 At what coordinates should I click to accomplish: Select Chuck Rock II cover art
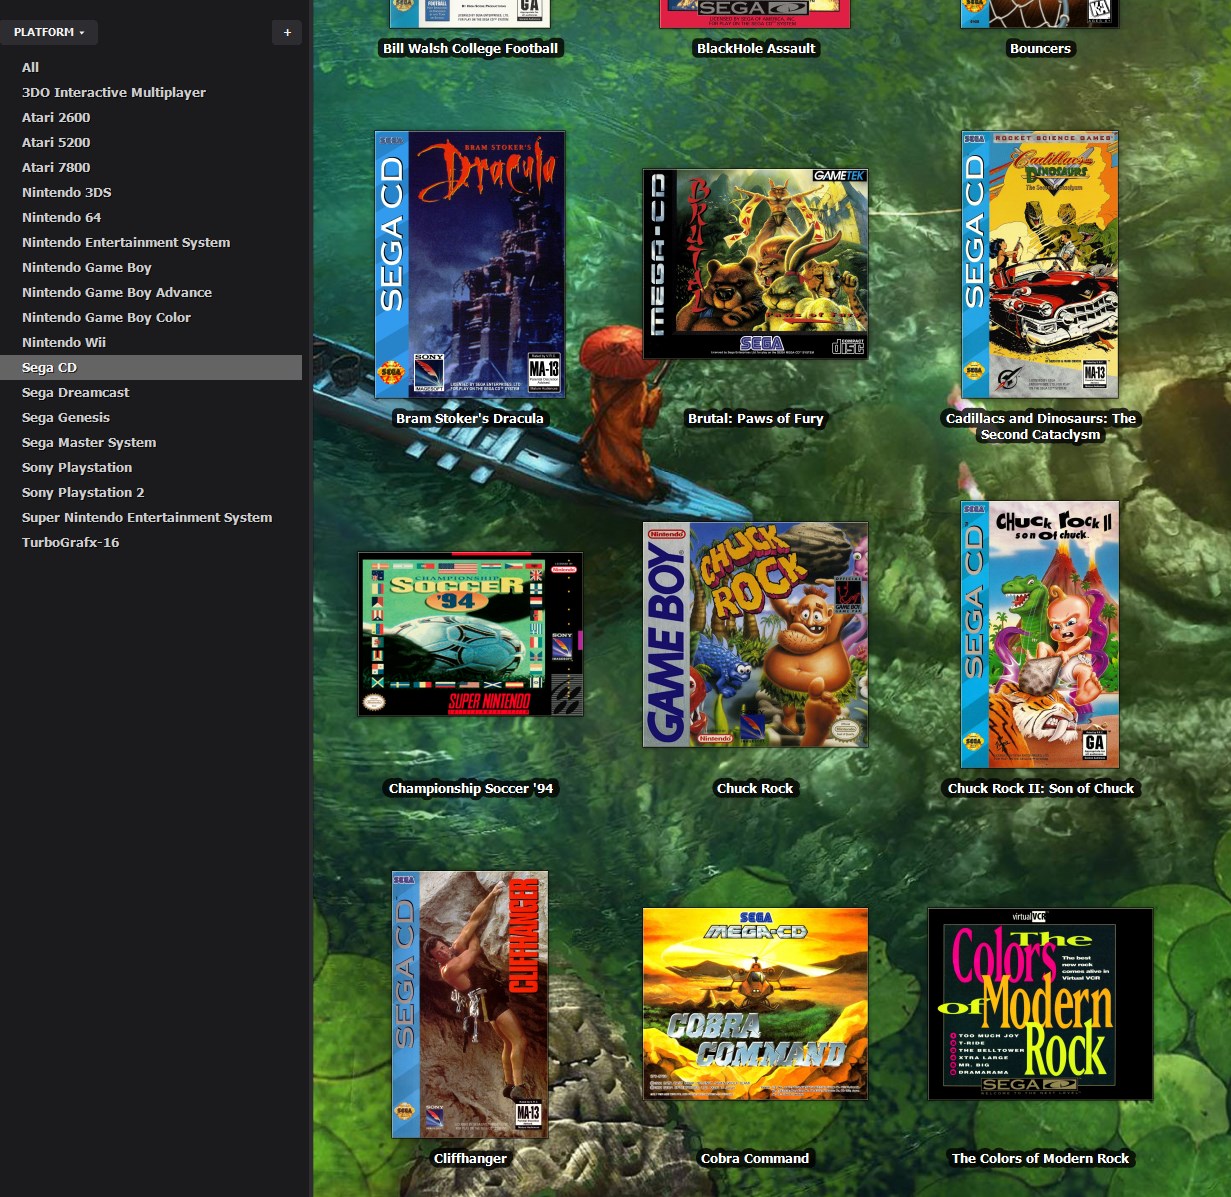[1040, 634]
